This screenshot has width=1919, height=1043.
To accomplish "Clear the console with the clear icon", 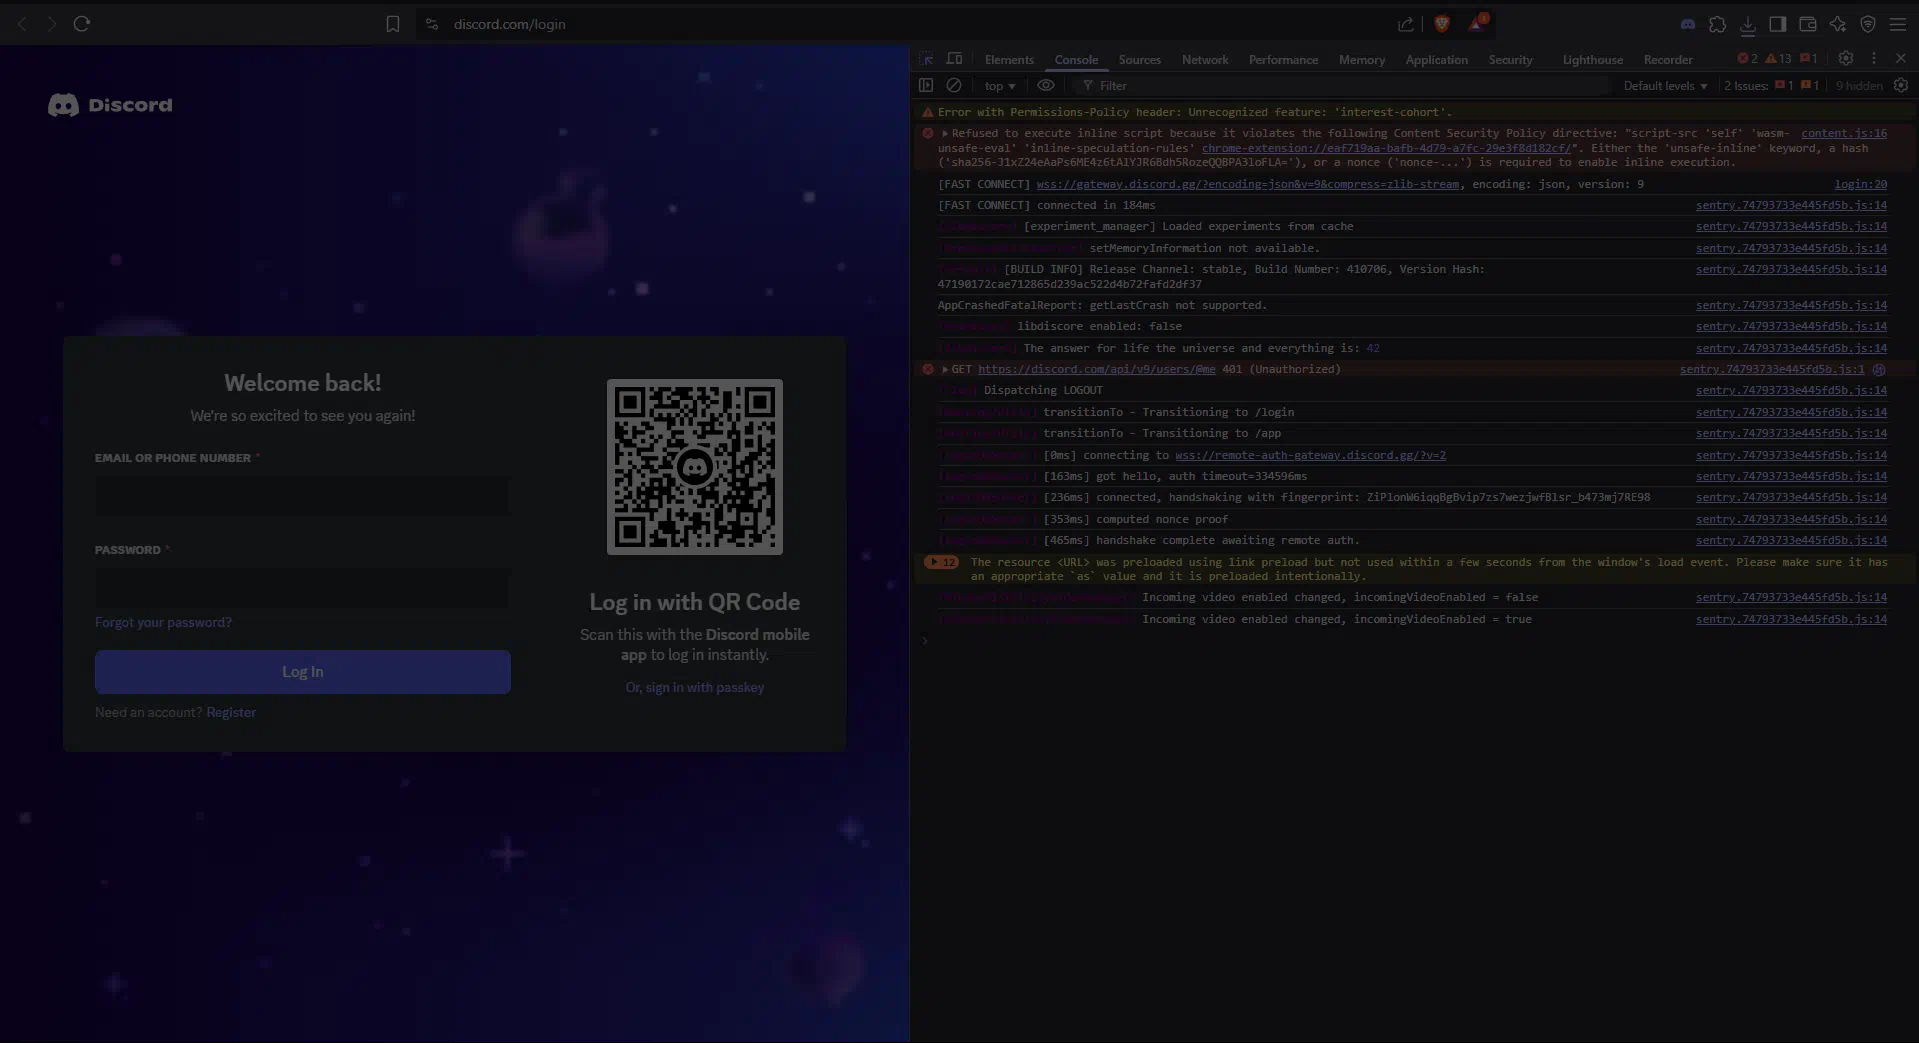I will (x=954, y=86).
